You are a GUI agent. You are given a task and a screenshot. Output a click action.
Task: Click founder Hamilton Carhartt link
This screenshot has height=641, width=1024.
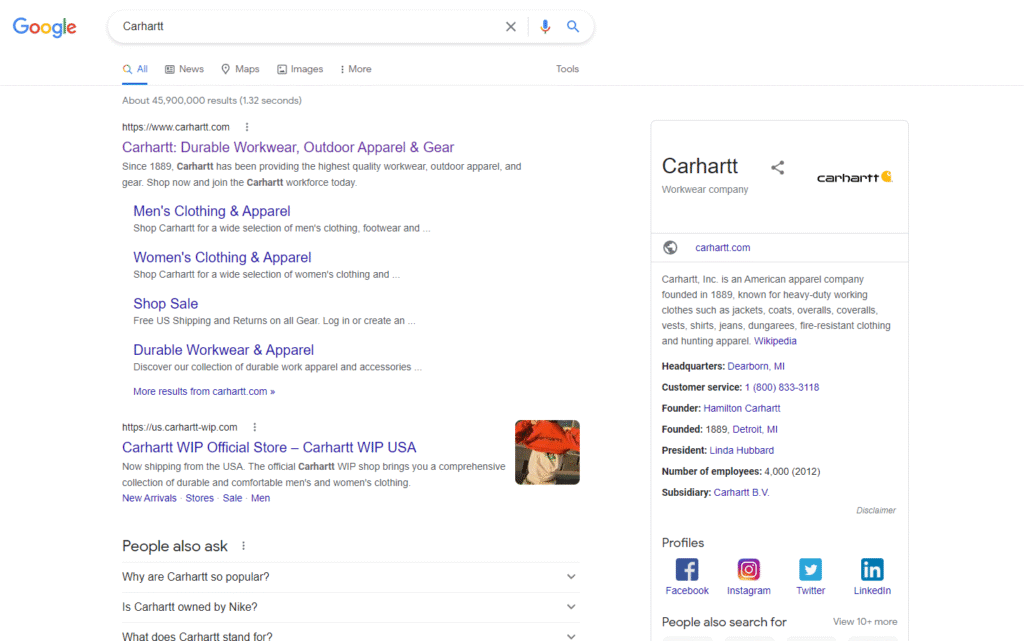pos(741,409)
